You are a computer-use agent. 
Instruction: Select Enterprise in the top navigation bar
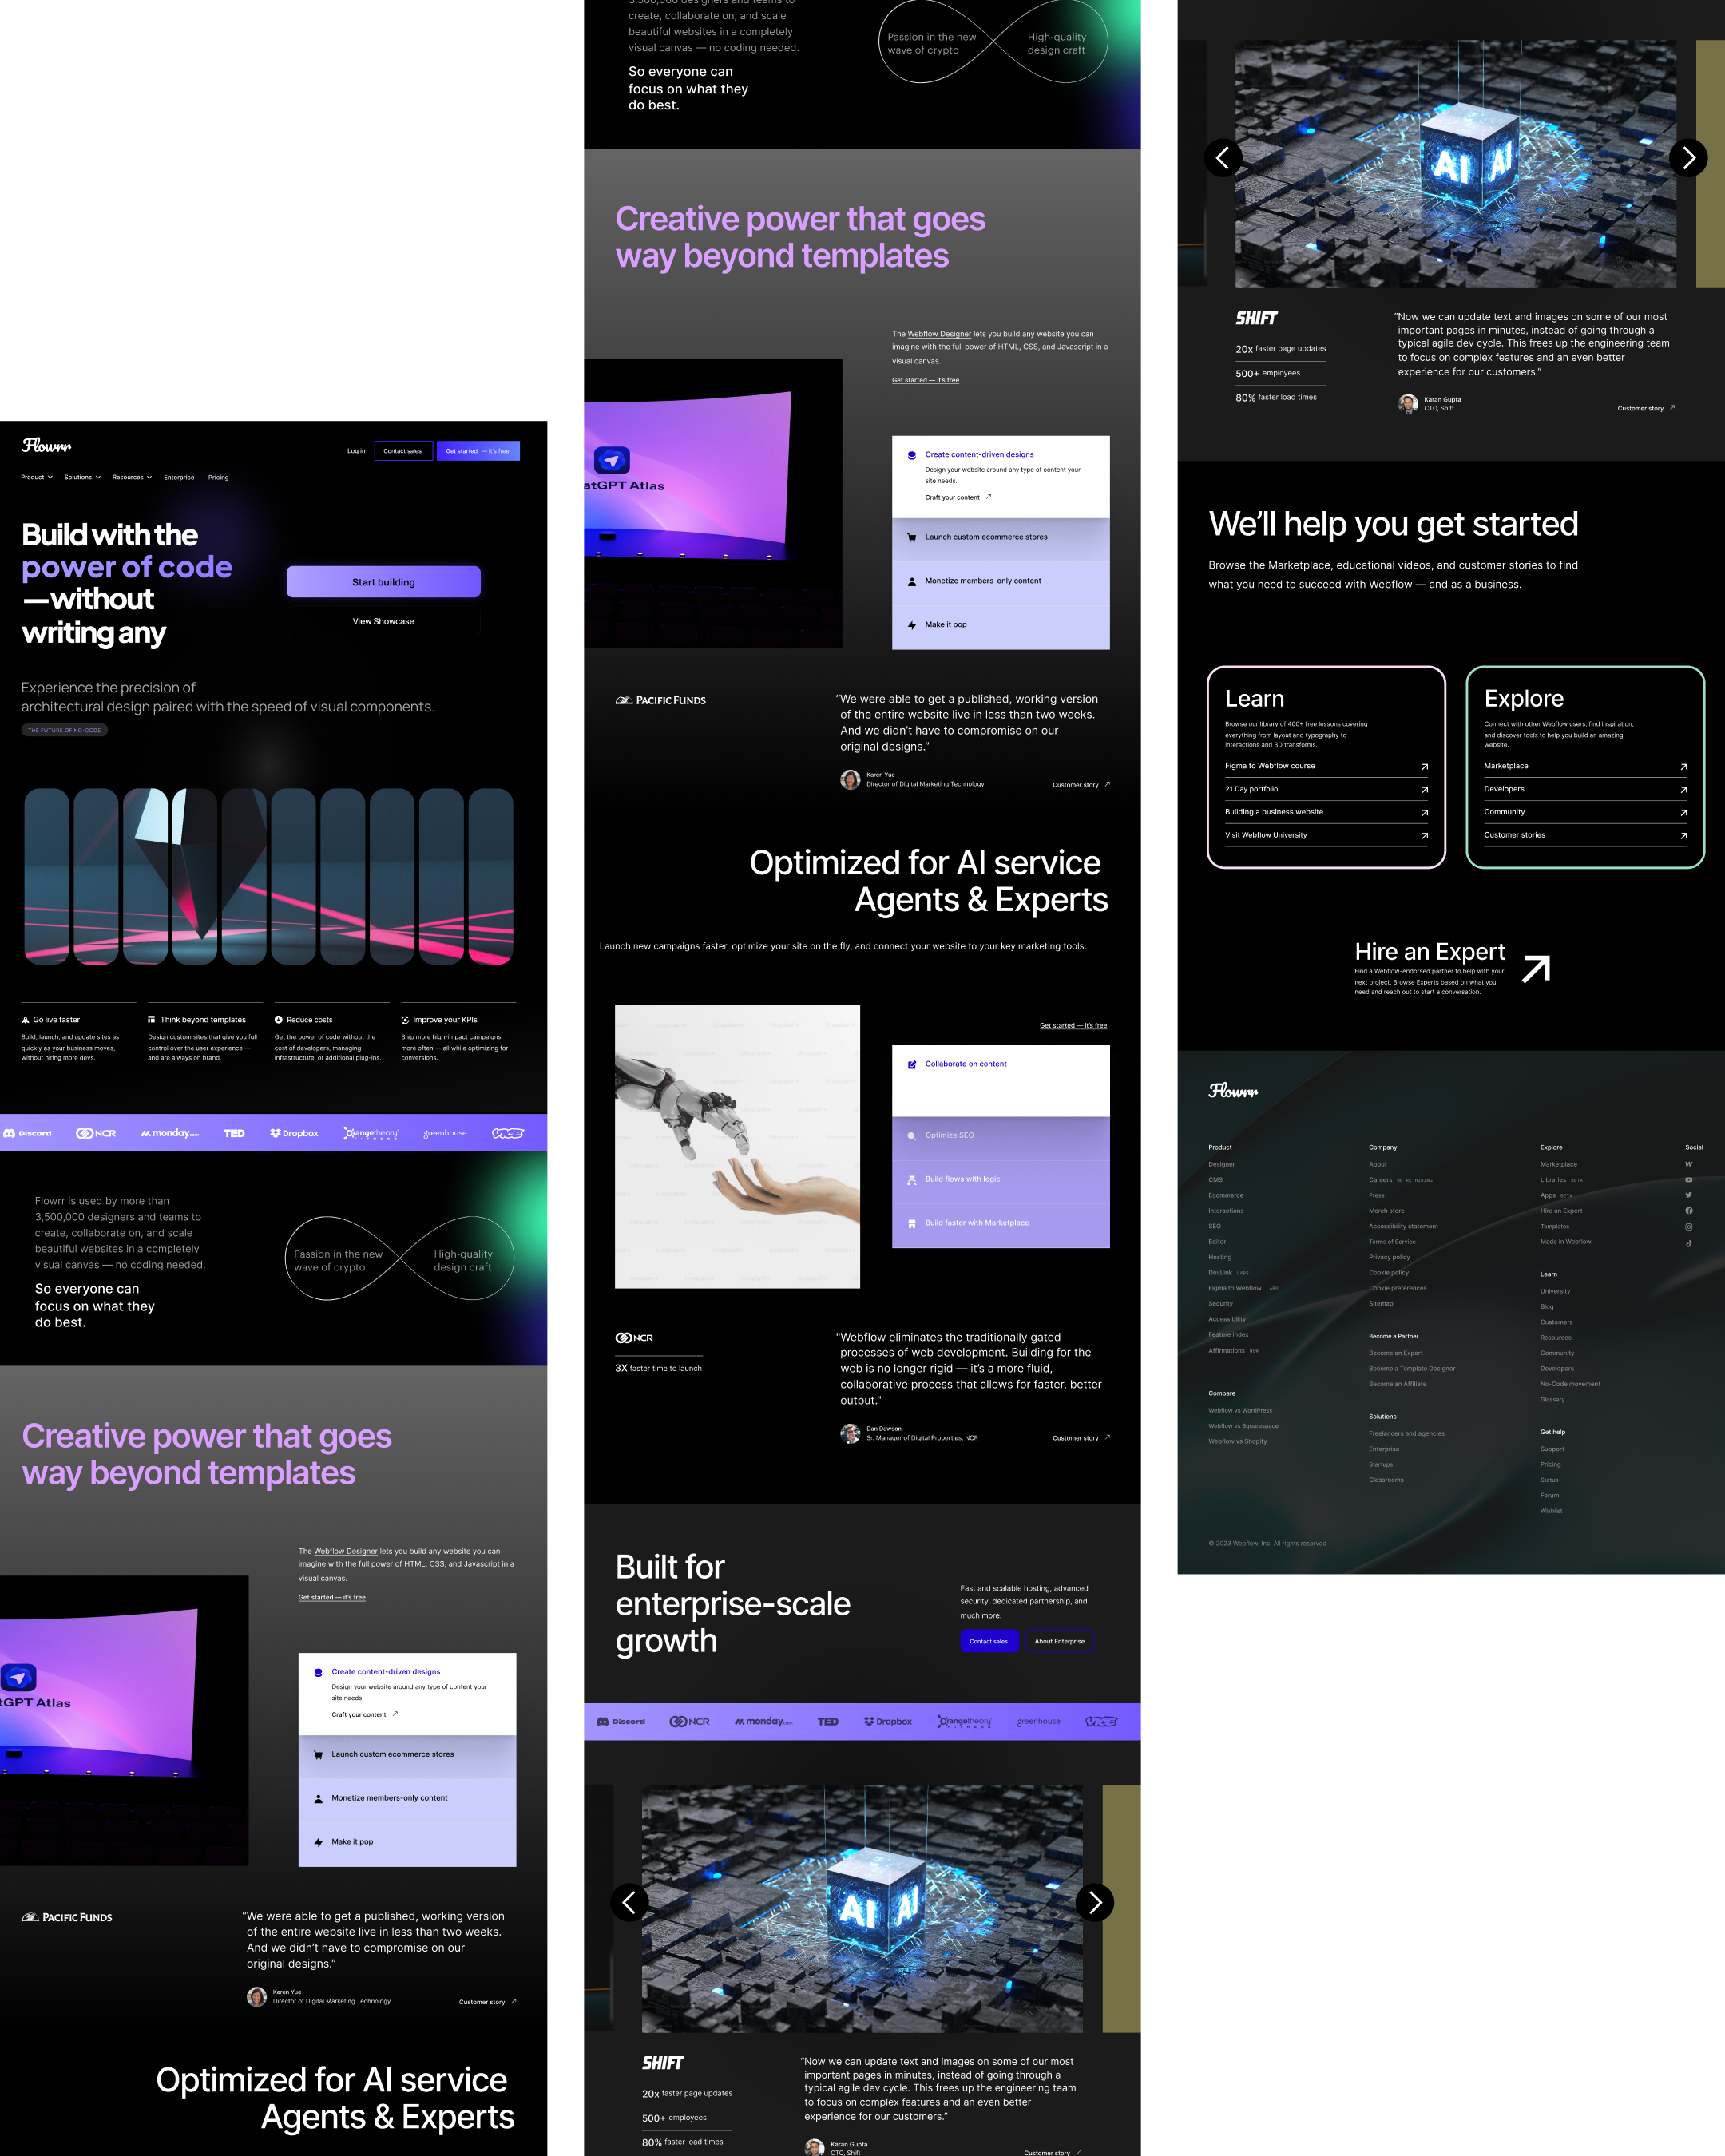point(179,477)
